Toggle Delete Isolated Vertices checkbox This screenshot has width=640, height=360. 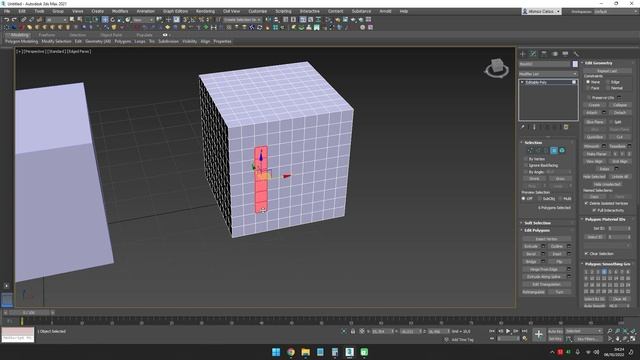(x=587, y=203)
